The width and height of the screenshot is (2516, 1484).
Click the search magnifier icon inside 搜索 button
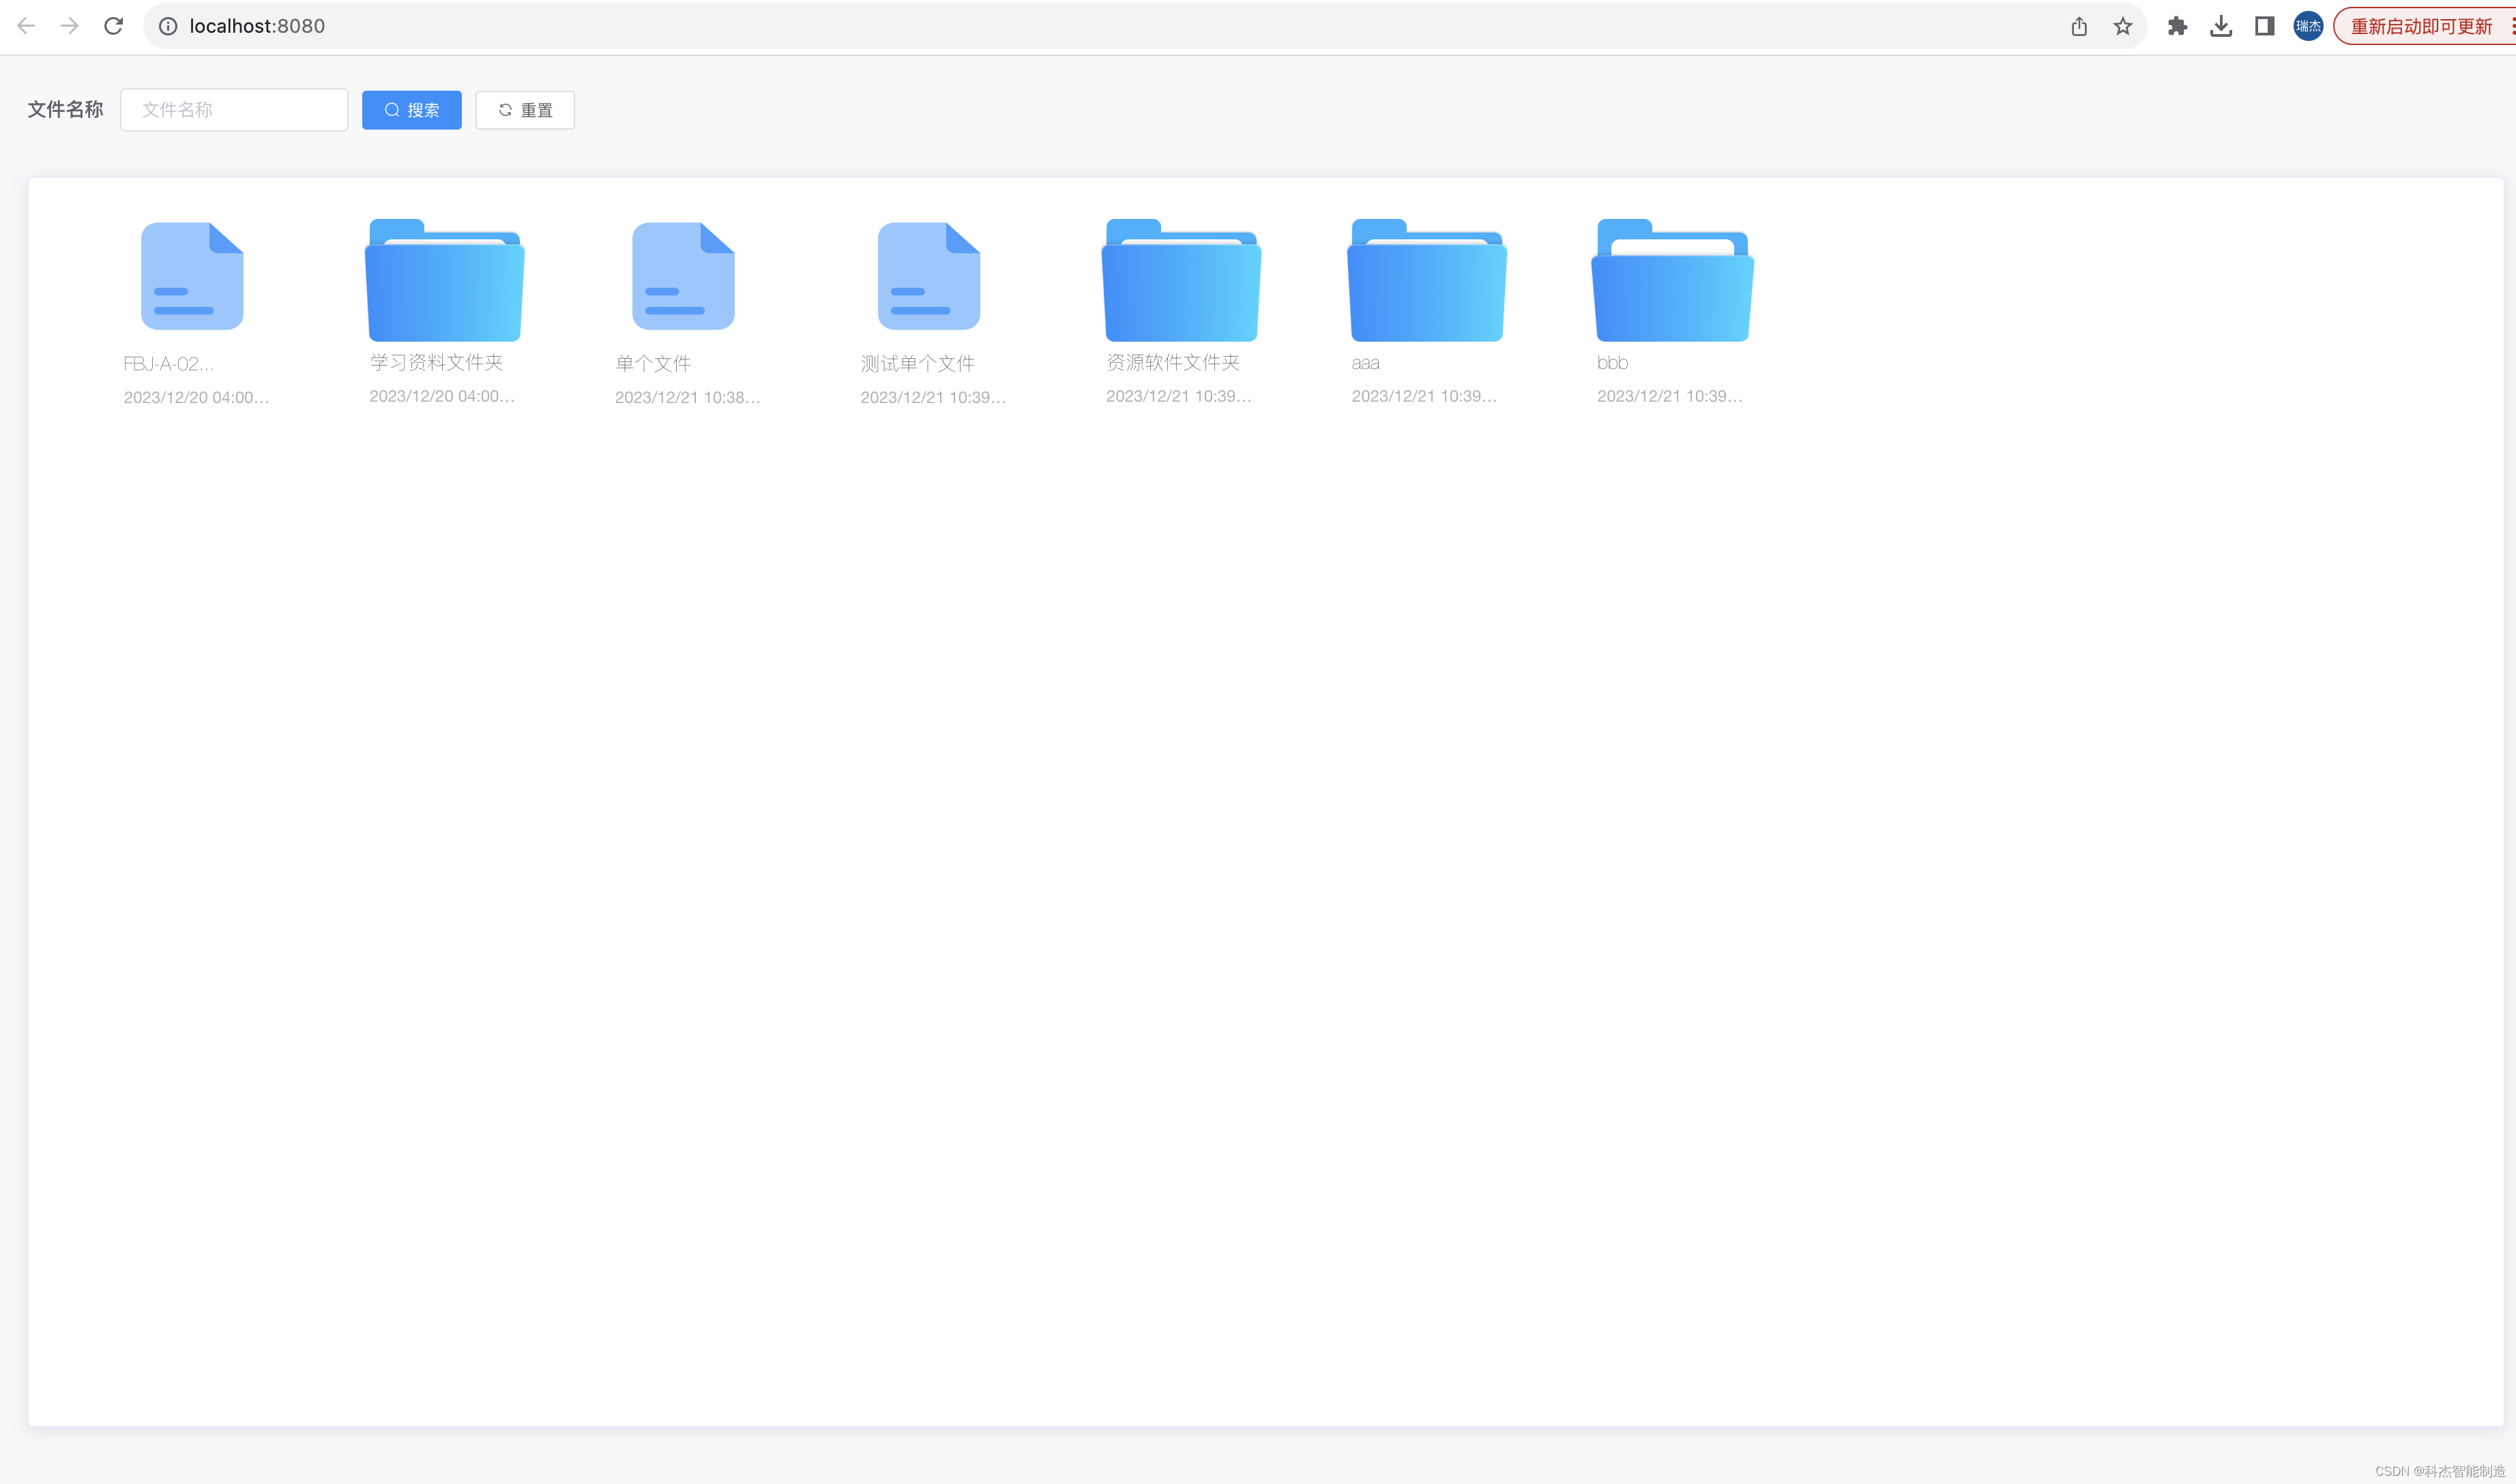pos(392,110)
